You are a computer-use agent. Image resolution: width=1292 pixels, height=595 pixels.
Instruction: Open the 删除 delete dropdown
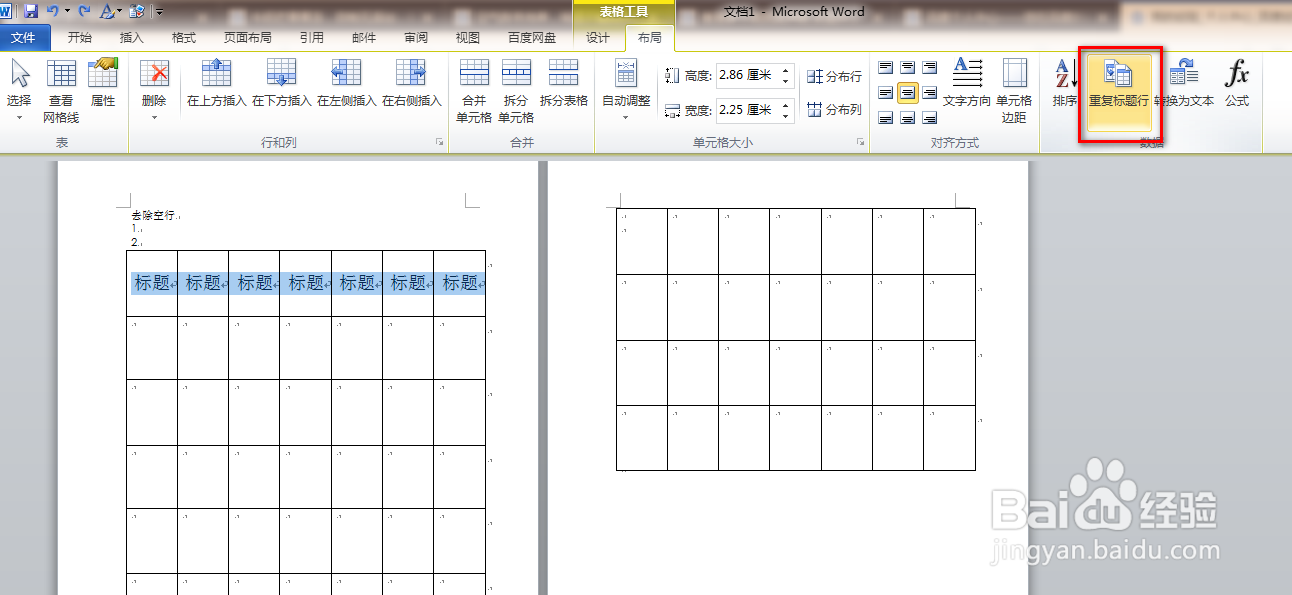[154, 90]
